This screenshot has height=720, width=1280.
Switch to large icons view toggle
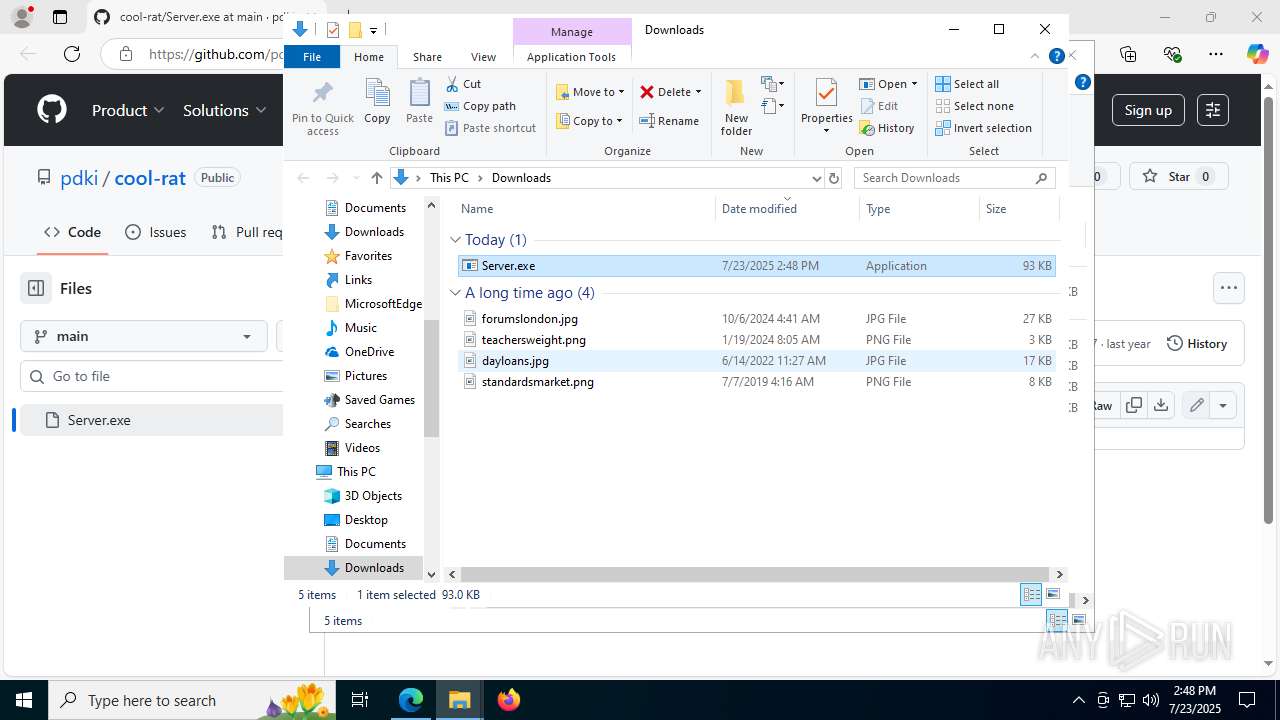click(x=1053, y=595)
